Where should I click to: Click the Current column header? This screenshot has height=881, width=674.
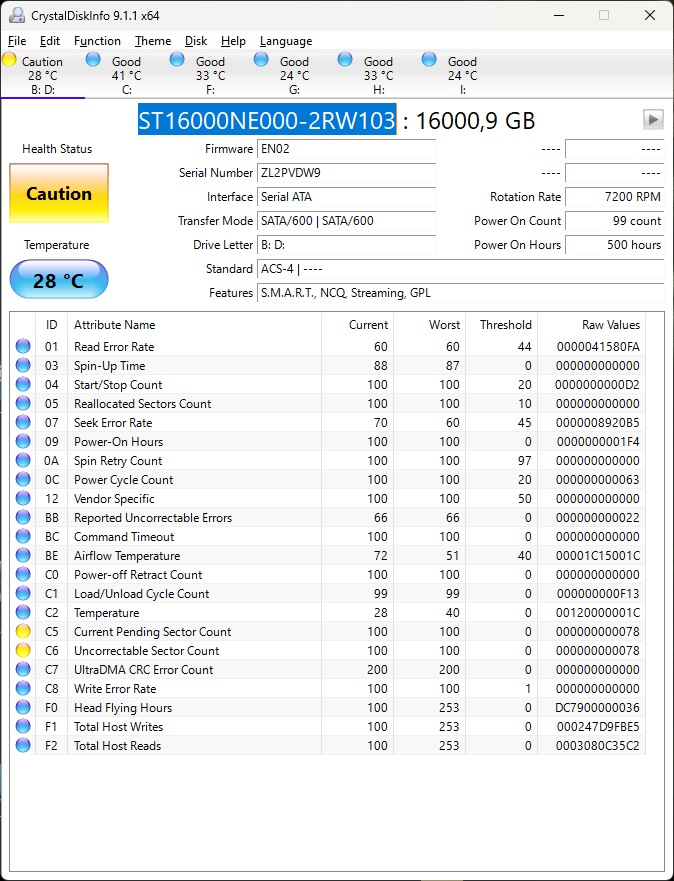357,325
